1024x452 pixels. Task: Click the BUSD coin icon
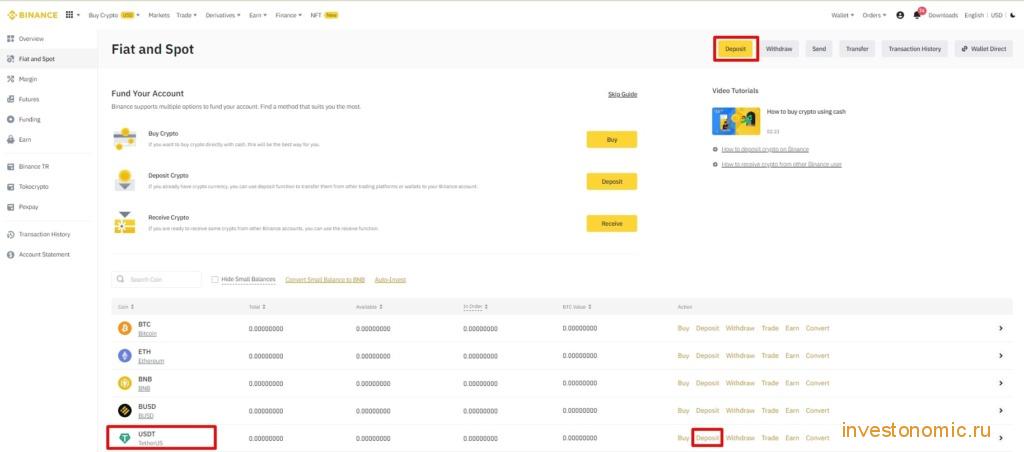124,410
